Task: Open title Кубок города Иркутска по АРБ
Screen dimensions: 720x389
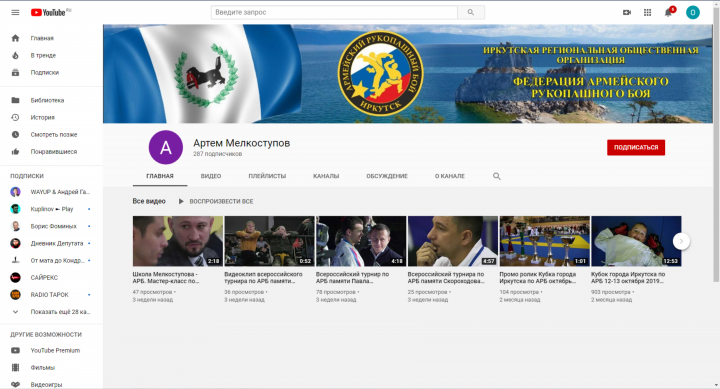Action: [x=628, y=277]
